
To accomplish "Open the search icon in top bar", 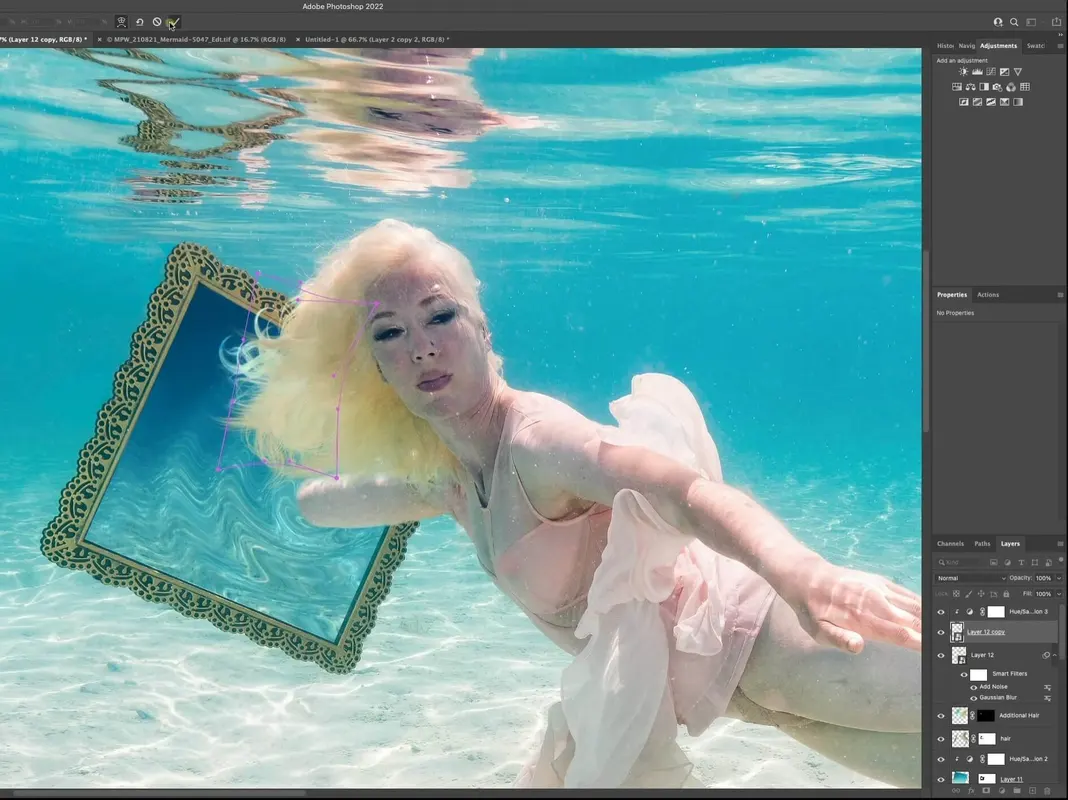I will [1014, 22].
